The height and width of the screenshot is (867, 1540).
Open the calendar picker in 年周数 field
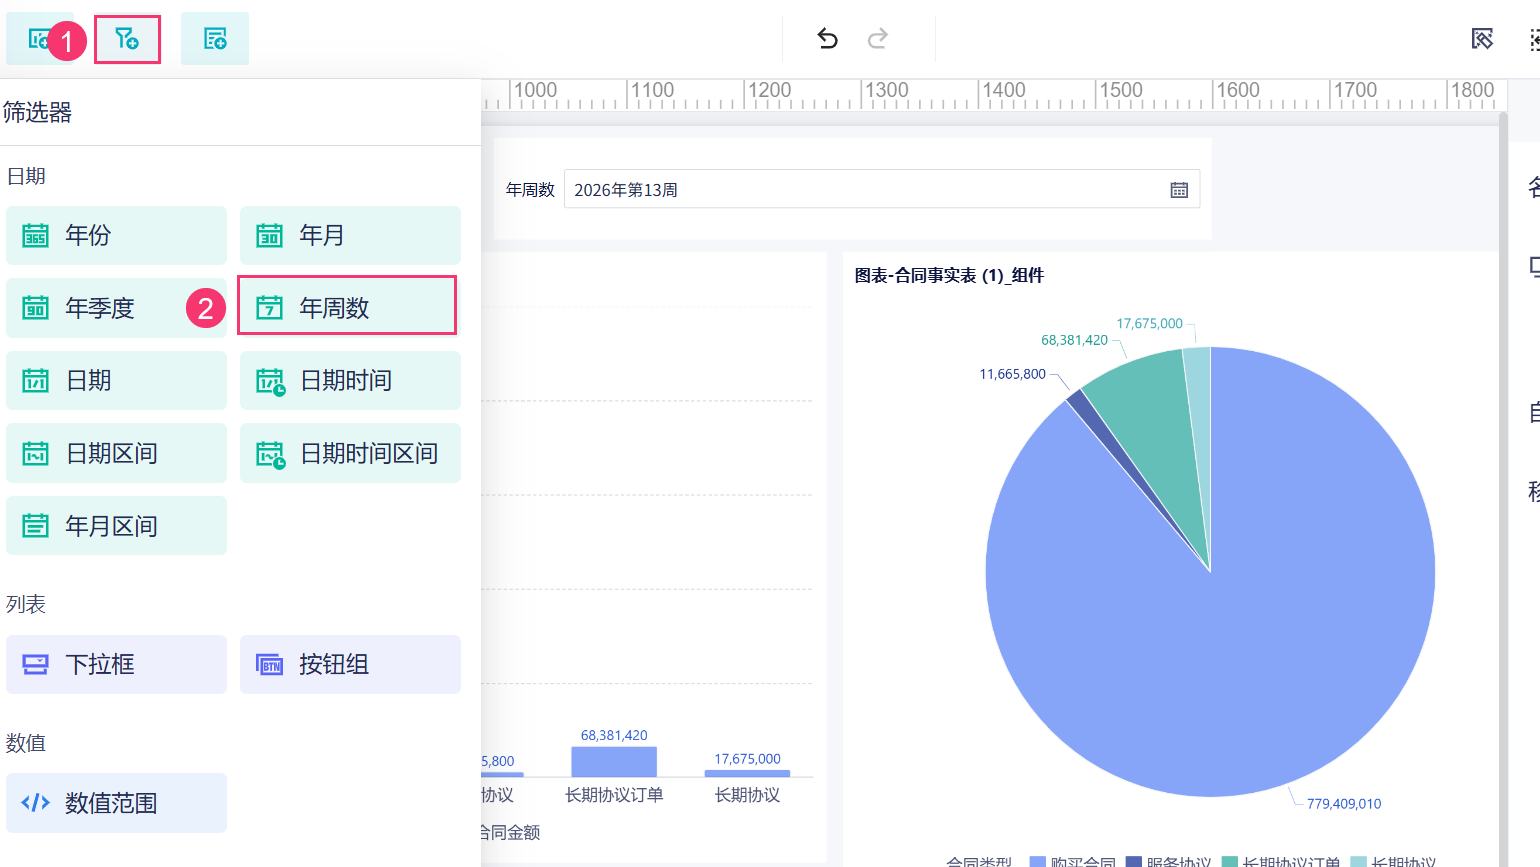tap(1179, 190)
